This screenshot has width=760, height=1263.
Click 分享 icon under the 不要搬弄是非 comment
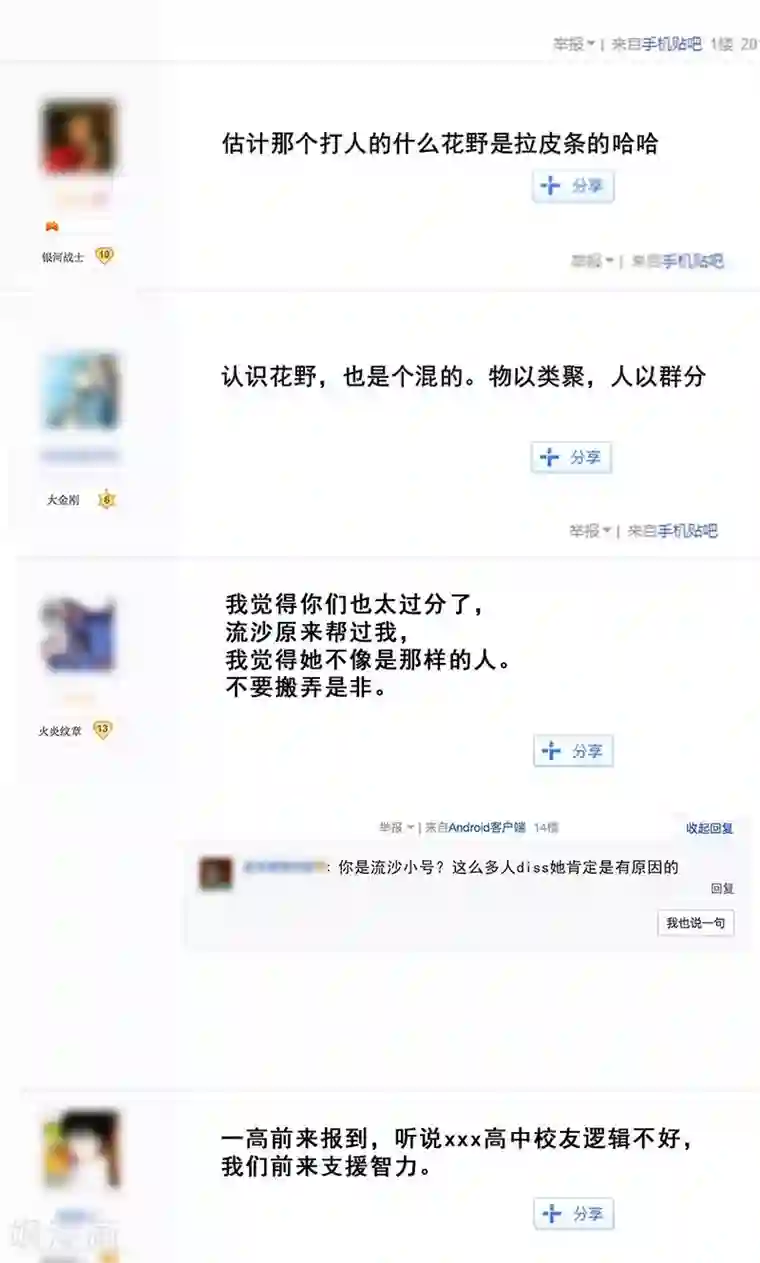(x=573, y=751)
